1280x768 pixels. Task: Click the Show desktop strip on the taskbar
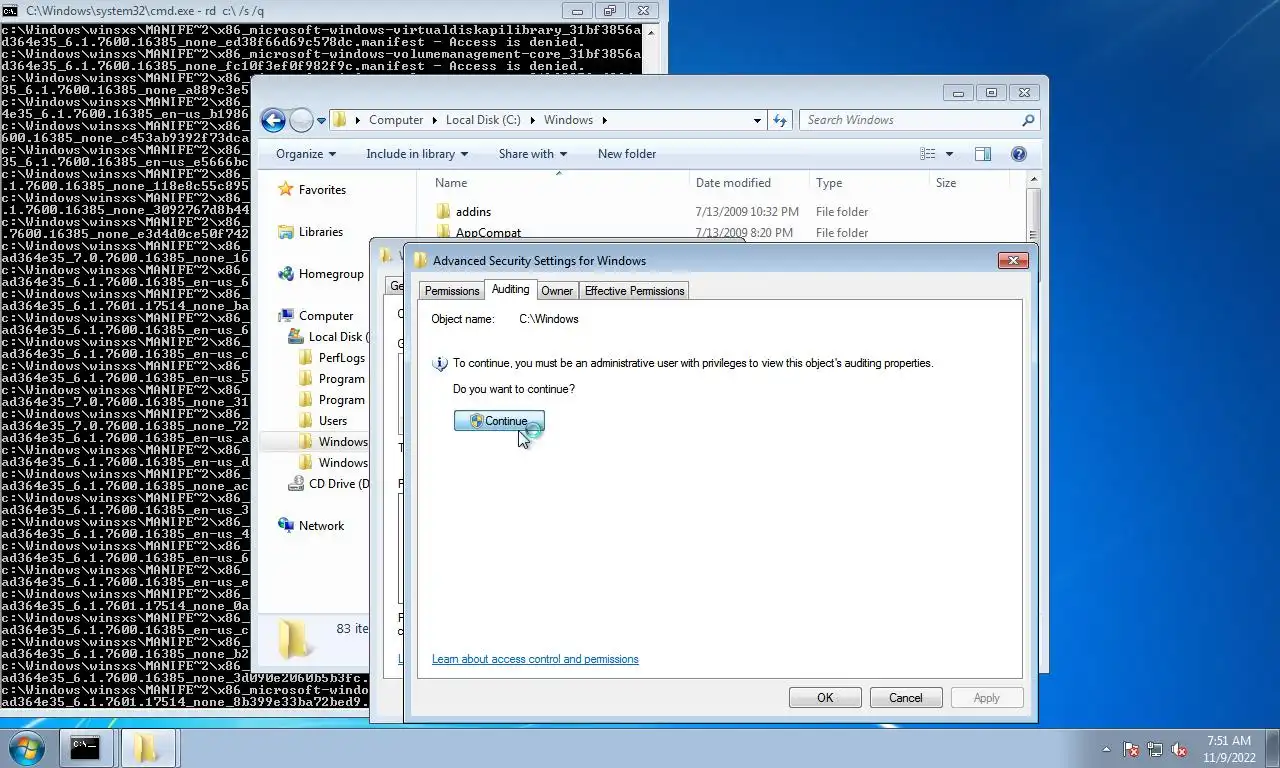pos(1272,749)
